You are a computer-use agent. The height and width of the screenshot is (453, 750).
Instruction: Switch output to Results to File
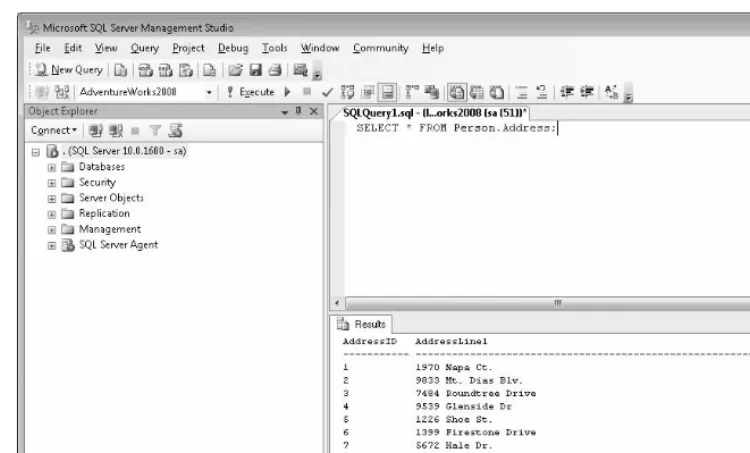point(497,92)
